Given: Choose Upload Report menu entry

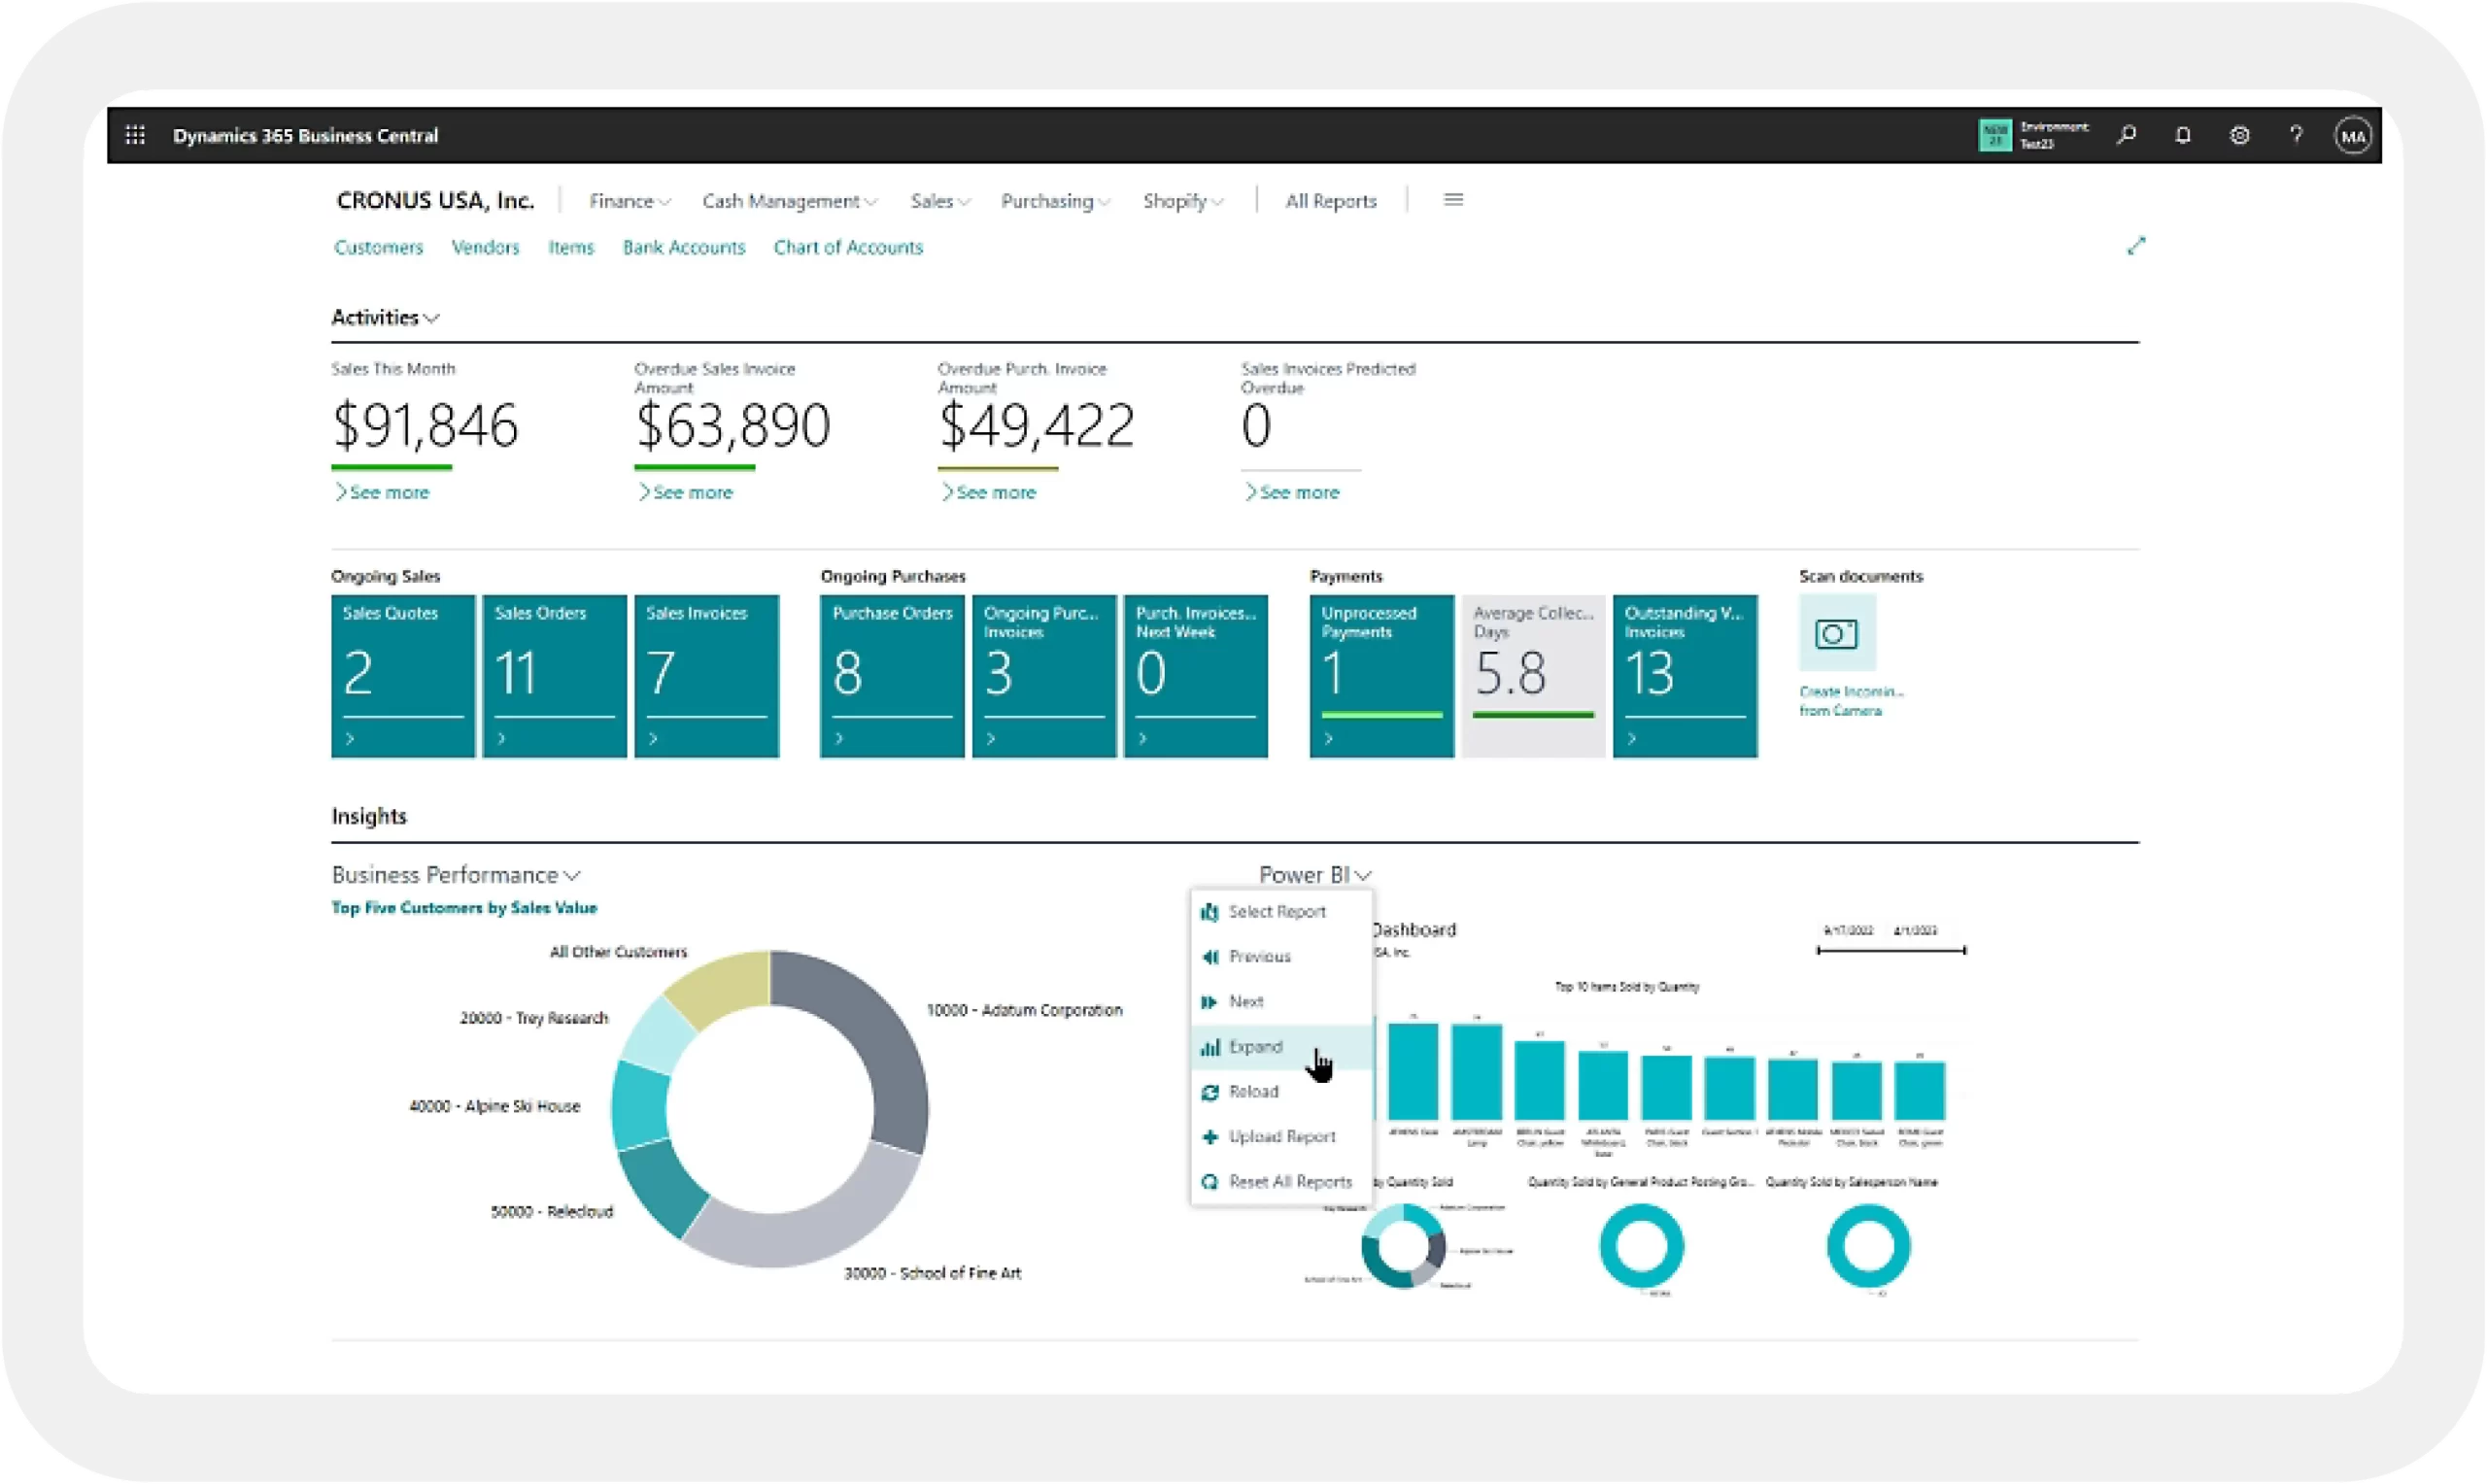Looking at the screenshot, I should (1281, 1137).
